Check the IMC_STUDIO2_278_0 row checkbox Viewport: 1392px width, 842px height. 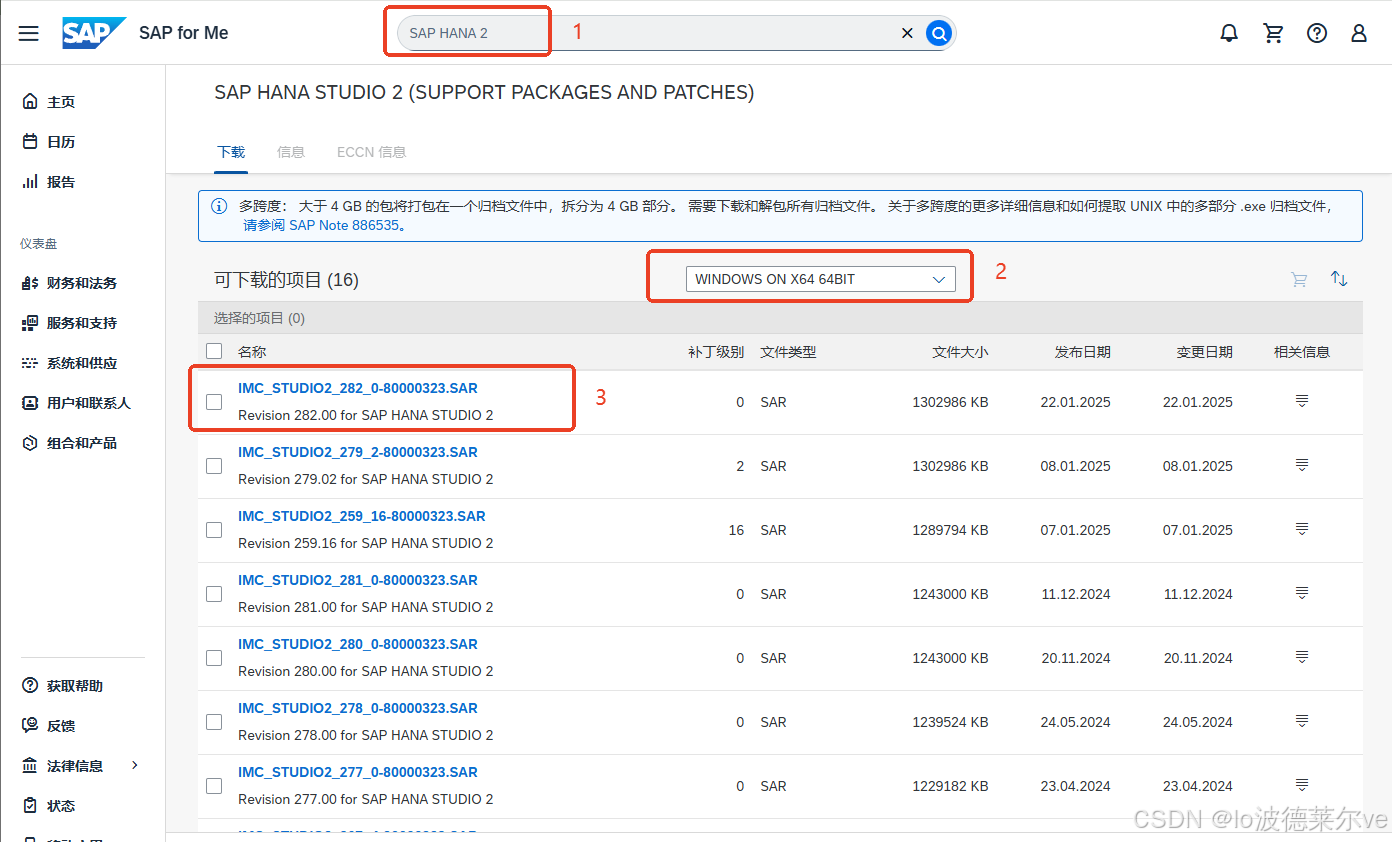[x=214, y=722]
